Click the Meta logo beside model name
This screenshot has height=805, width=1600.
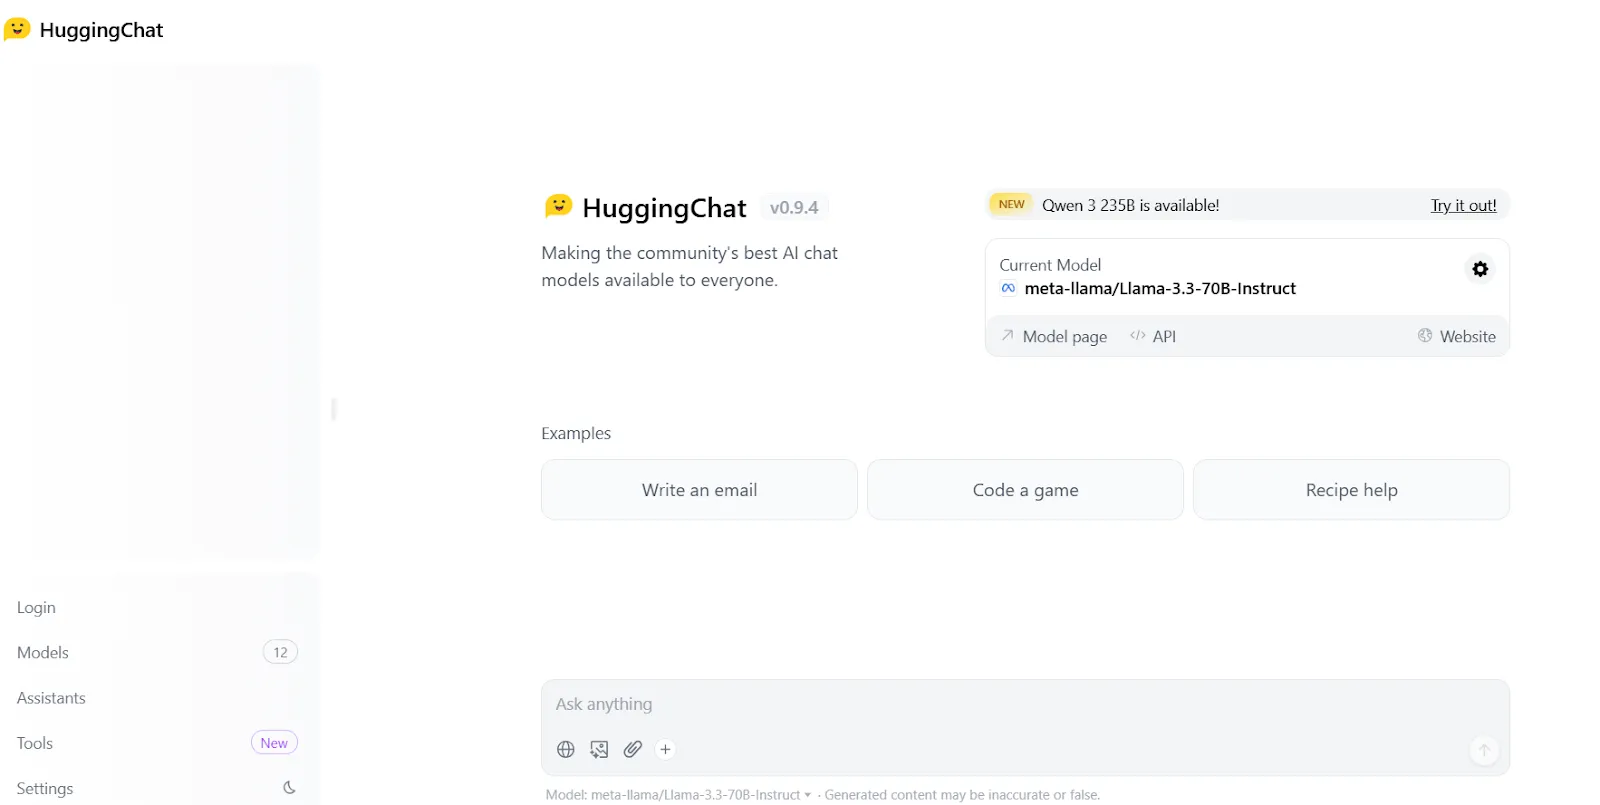pyautogui.click(x=1008, y=288)
